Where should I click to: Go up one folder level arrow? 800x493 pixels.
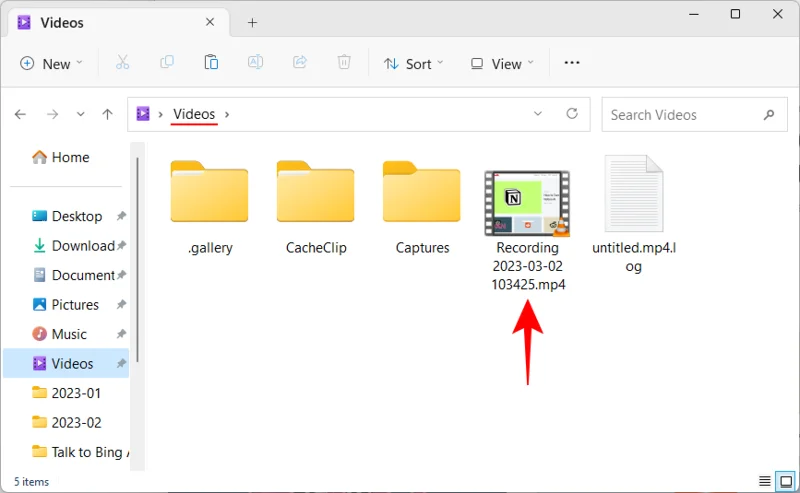click(x=107, y=114)
